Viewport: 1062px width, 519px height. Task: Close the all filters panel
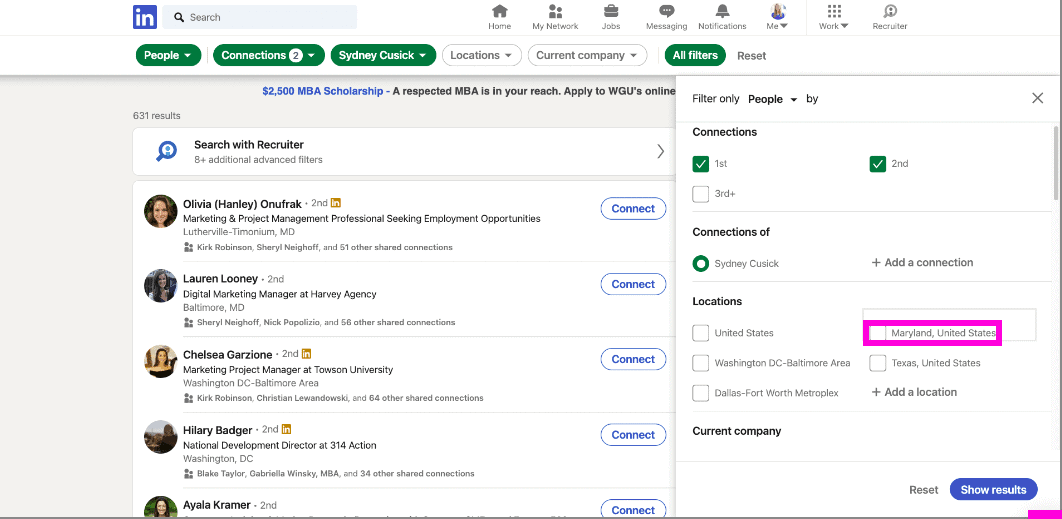tap(1037, 98)
